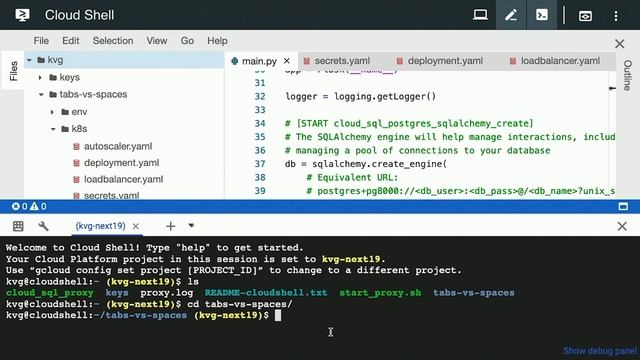The width and height of the screenshot is (640, 360).
Task: Click the autoscaler.yaml file icon
Action: click(76, 147)
